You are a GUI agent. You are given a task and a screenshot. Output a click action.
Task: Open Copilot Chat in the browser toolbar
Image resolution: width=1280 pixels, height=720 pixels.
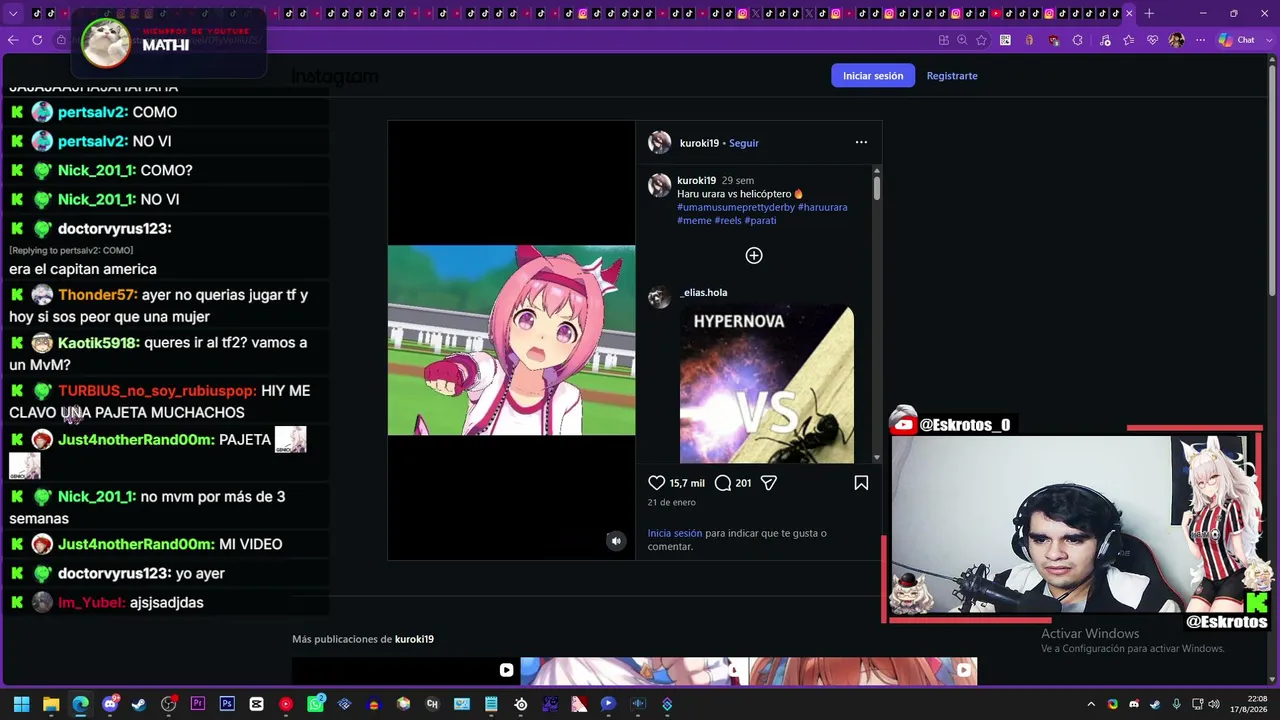tap(1236, 40)
